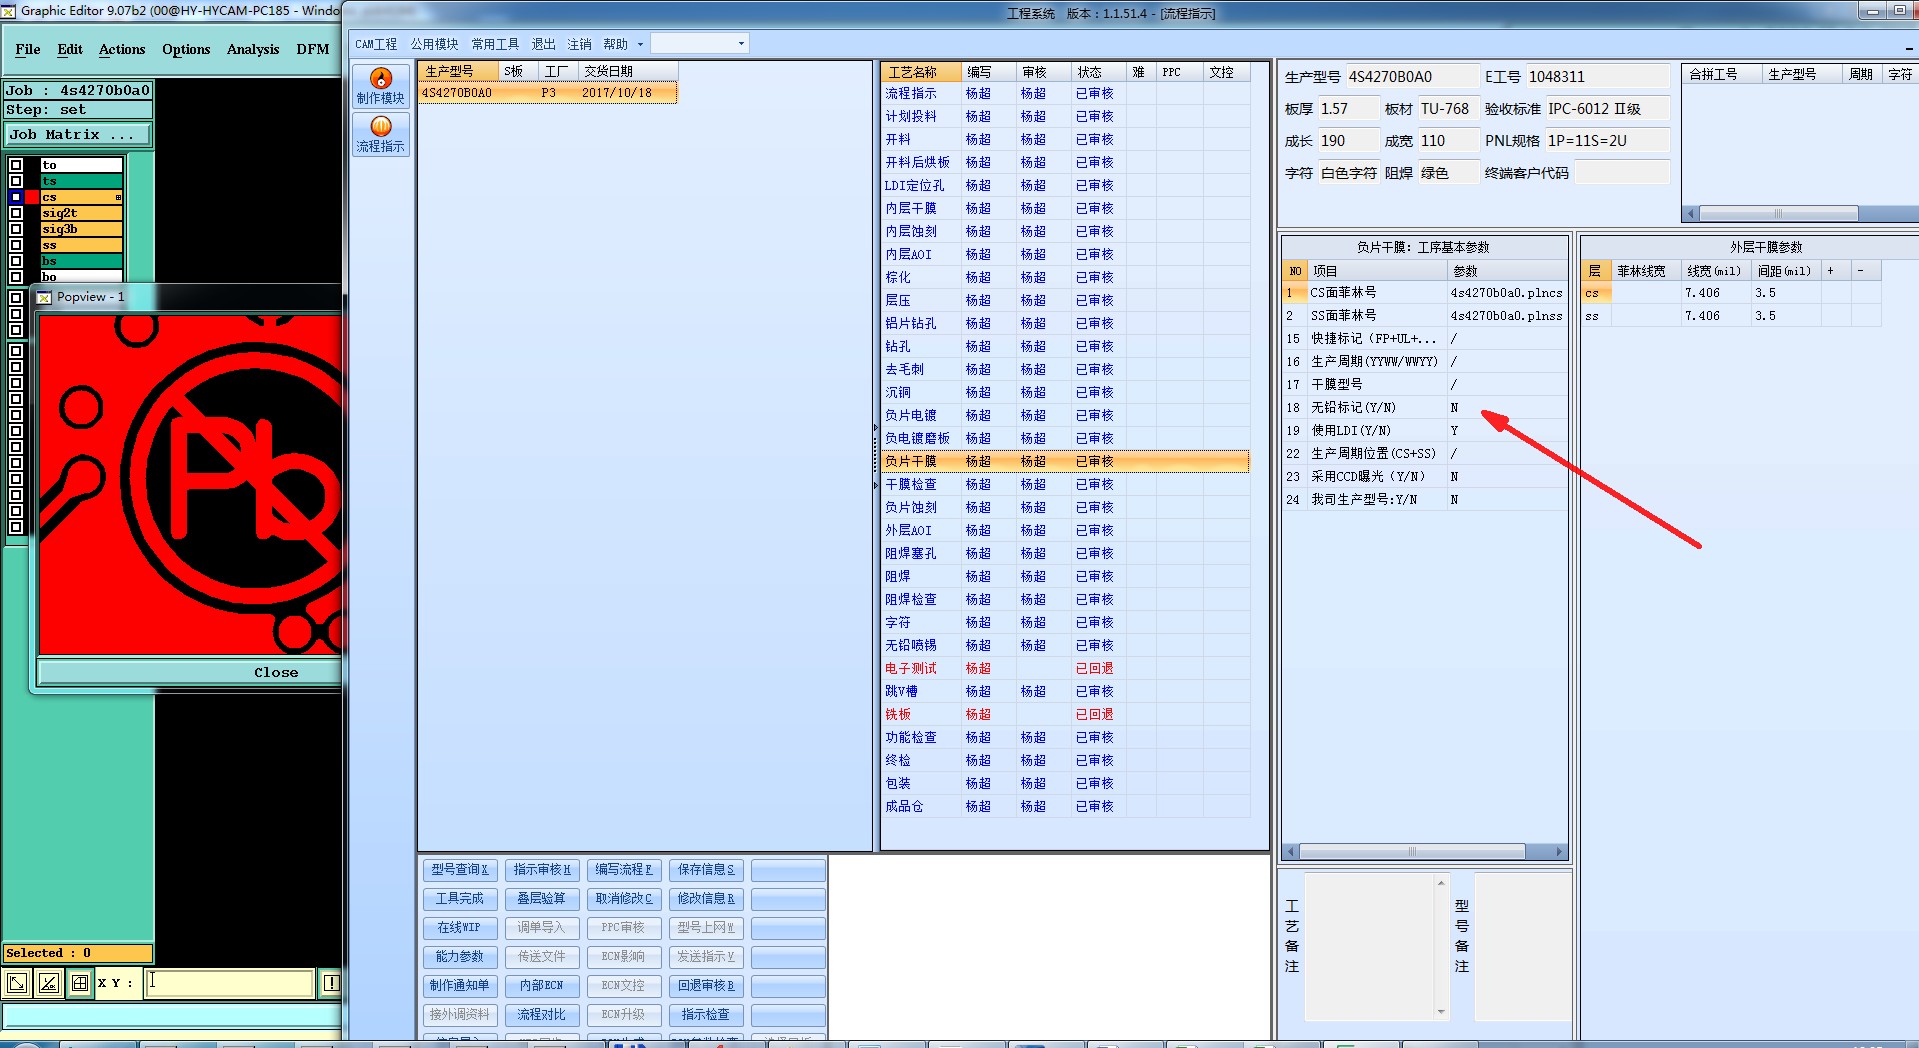This screenshot has width=1919, height=1048.
Task: Click the 制作通知单 button
Action: tap(460, 986)
